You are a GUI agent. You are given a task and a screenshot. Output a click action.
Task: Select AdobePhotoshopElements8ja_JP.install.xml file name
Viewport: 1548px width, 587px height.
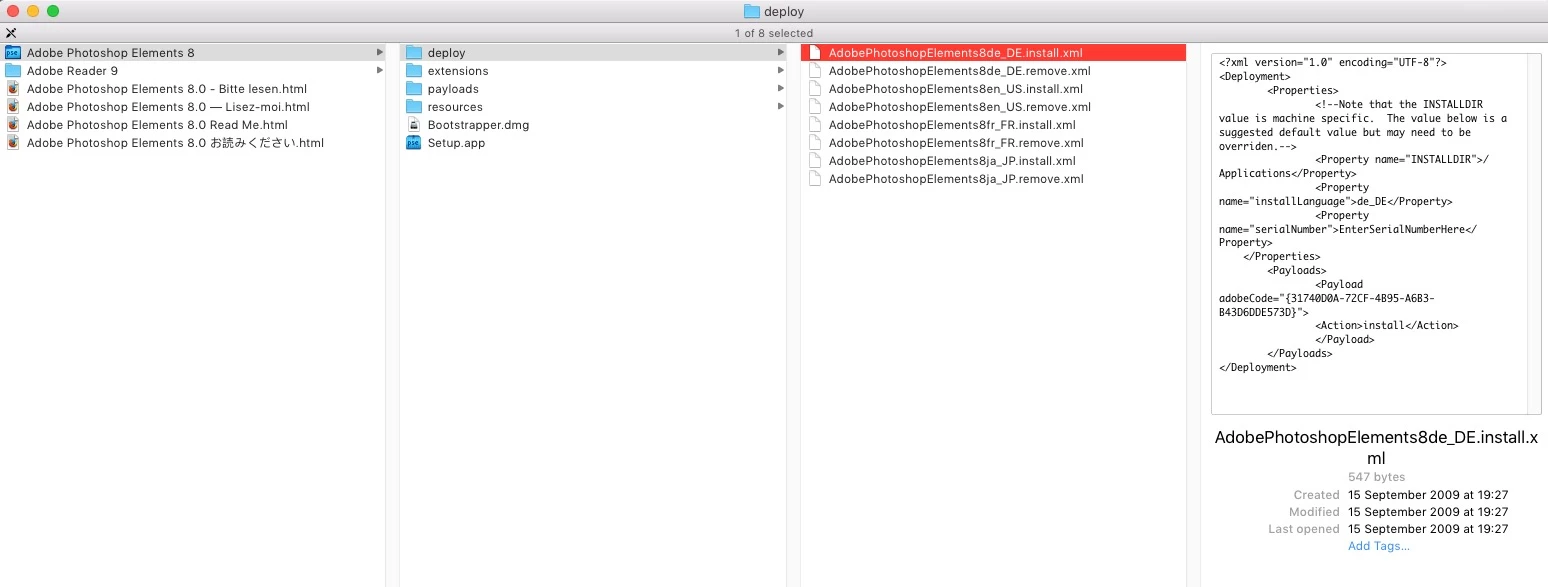click(952, 161)
